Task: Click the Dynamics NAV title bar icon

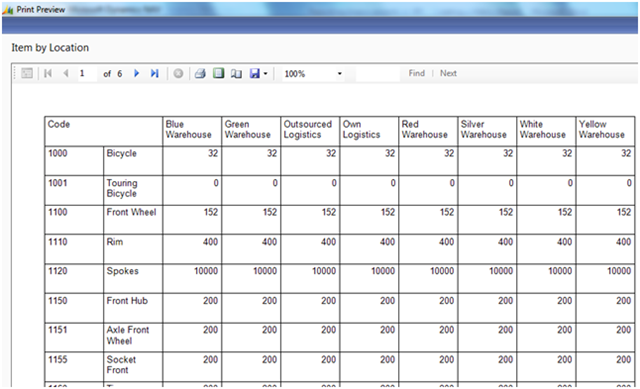Action: click(x=8, y=10)
